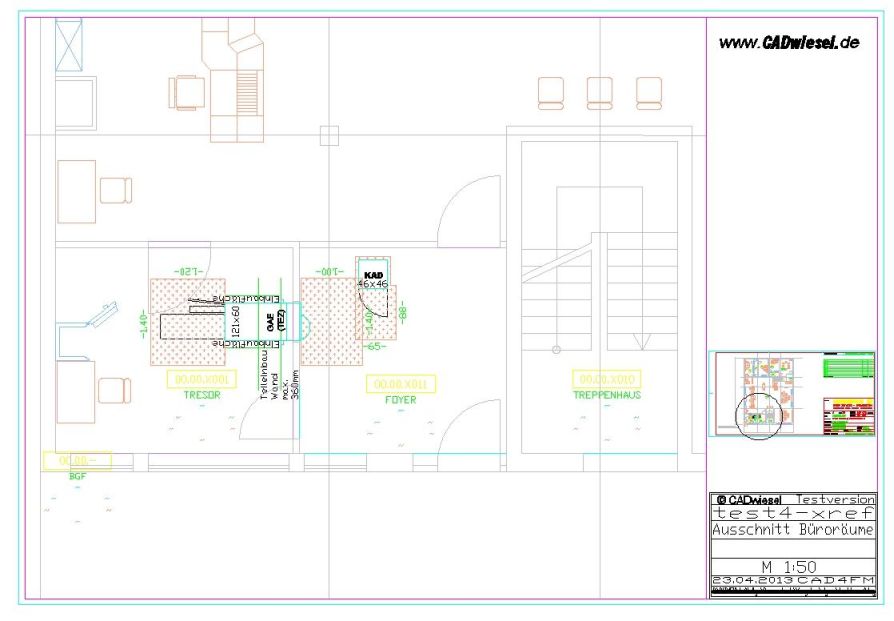Viewport: 894px width, 621px height.
Task: Click the BGF area label
Action: click(x=77, y=476)
